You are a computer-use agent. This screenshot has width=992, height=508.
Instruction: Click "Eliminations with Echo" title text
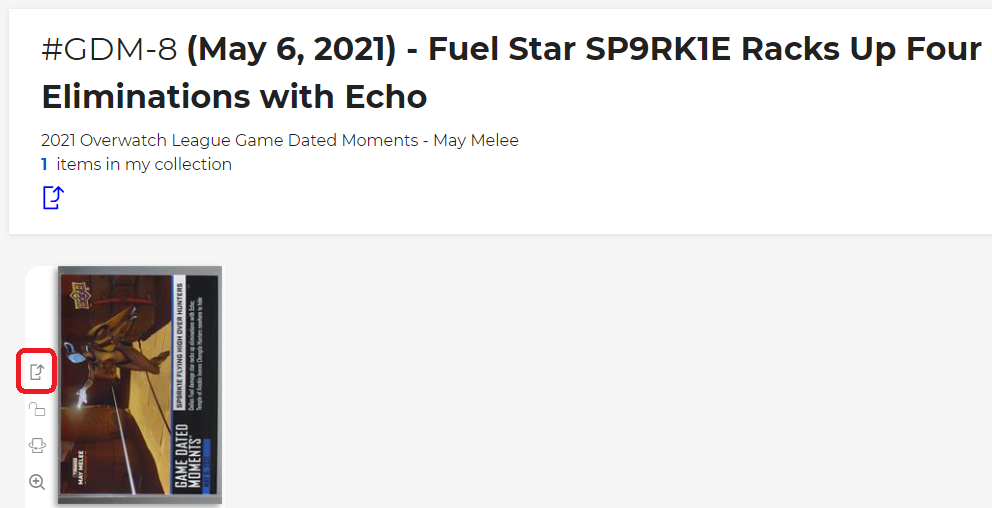click(x=234, y=96)
